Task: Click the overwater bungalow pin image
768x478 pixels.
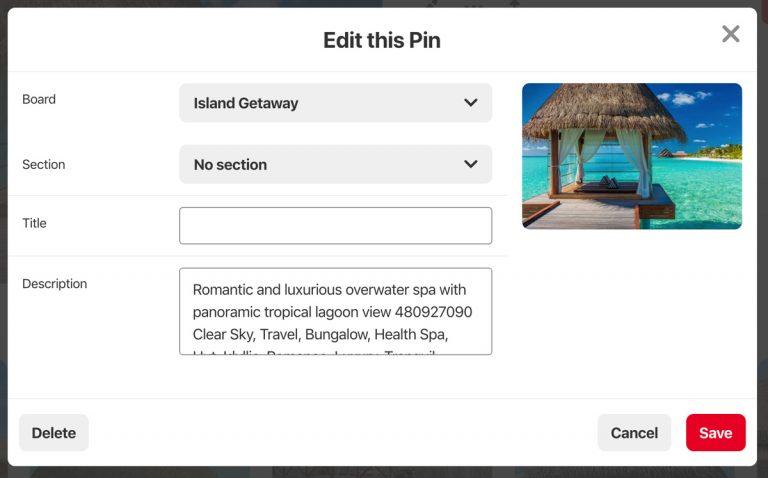Action: (x=632, y=156)
